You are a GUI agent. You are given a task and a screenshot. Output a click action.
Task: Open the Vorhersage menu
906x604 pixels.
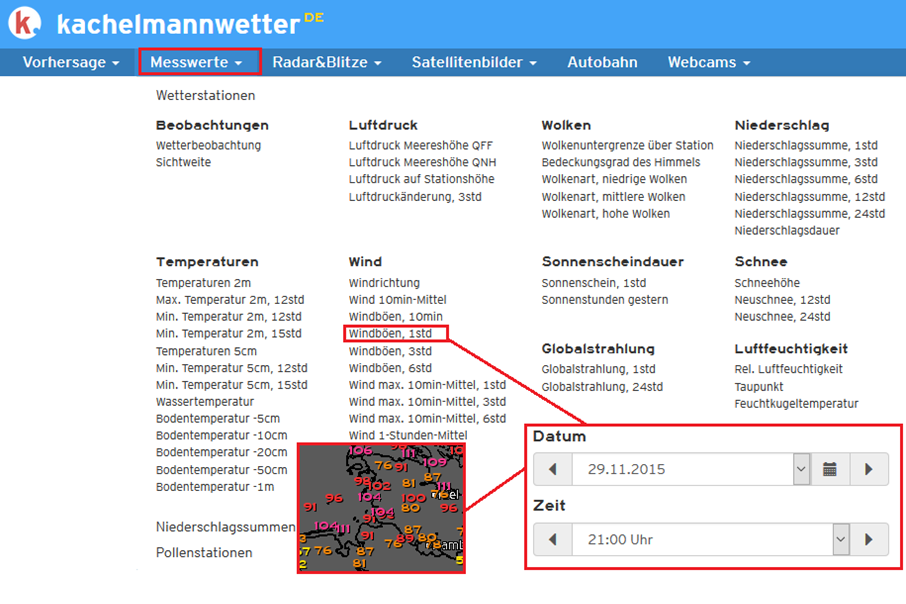(x=71, y=62)
